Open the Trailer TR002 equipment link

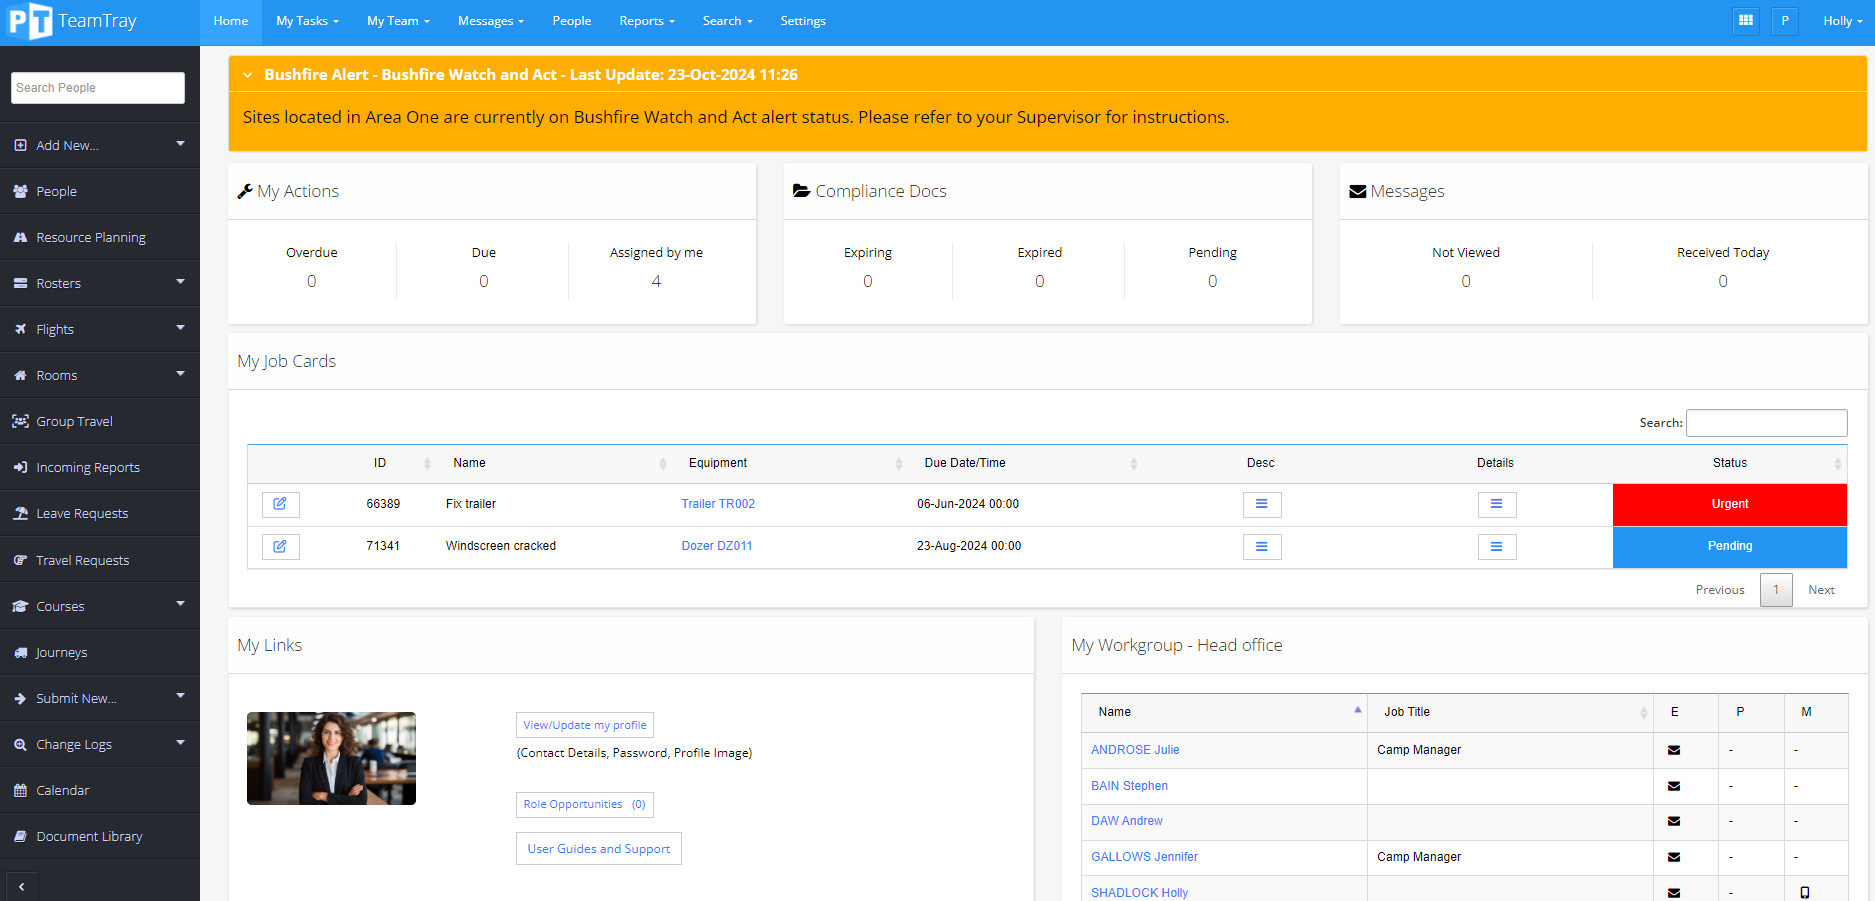click(x=717, y=503)
